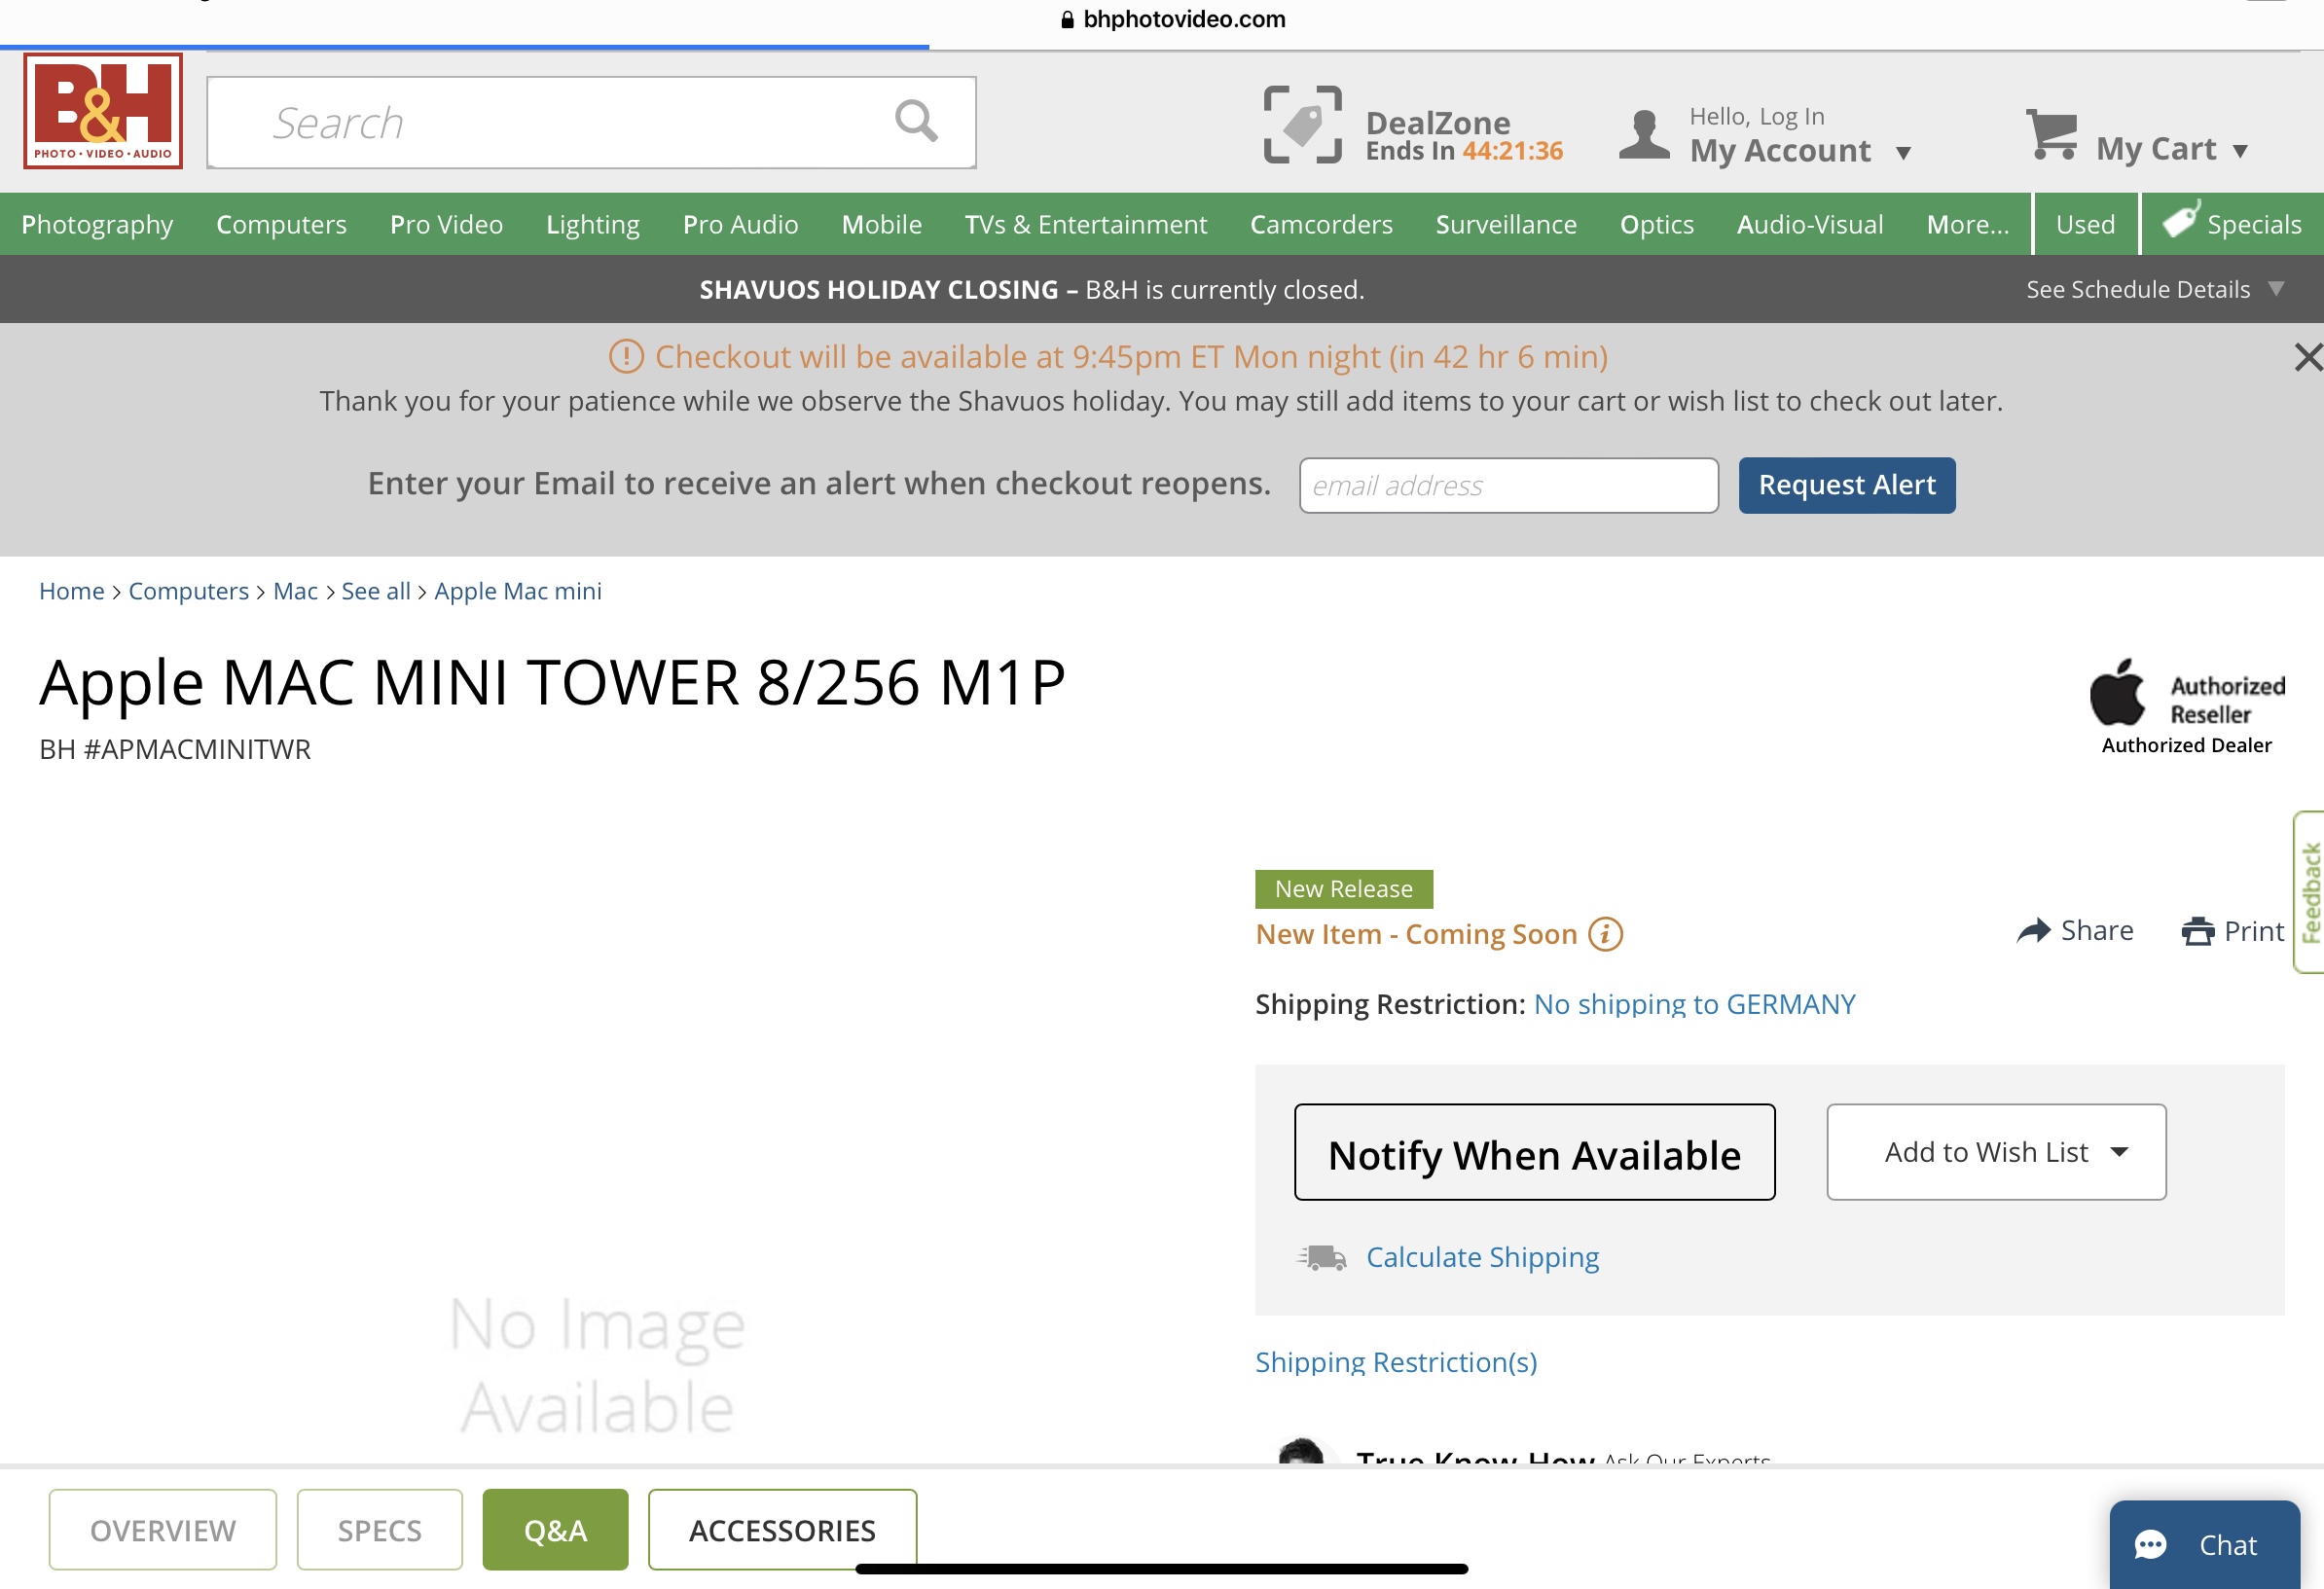Click the B&H Photo Video Audio logo
Viewport: 2324px width, 1589px height.
[103, 111]
